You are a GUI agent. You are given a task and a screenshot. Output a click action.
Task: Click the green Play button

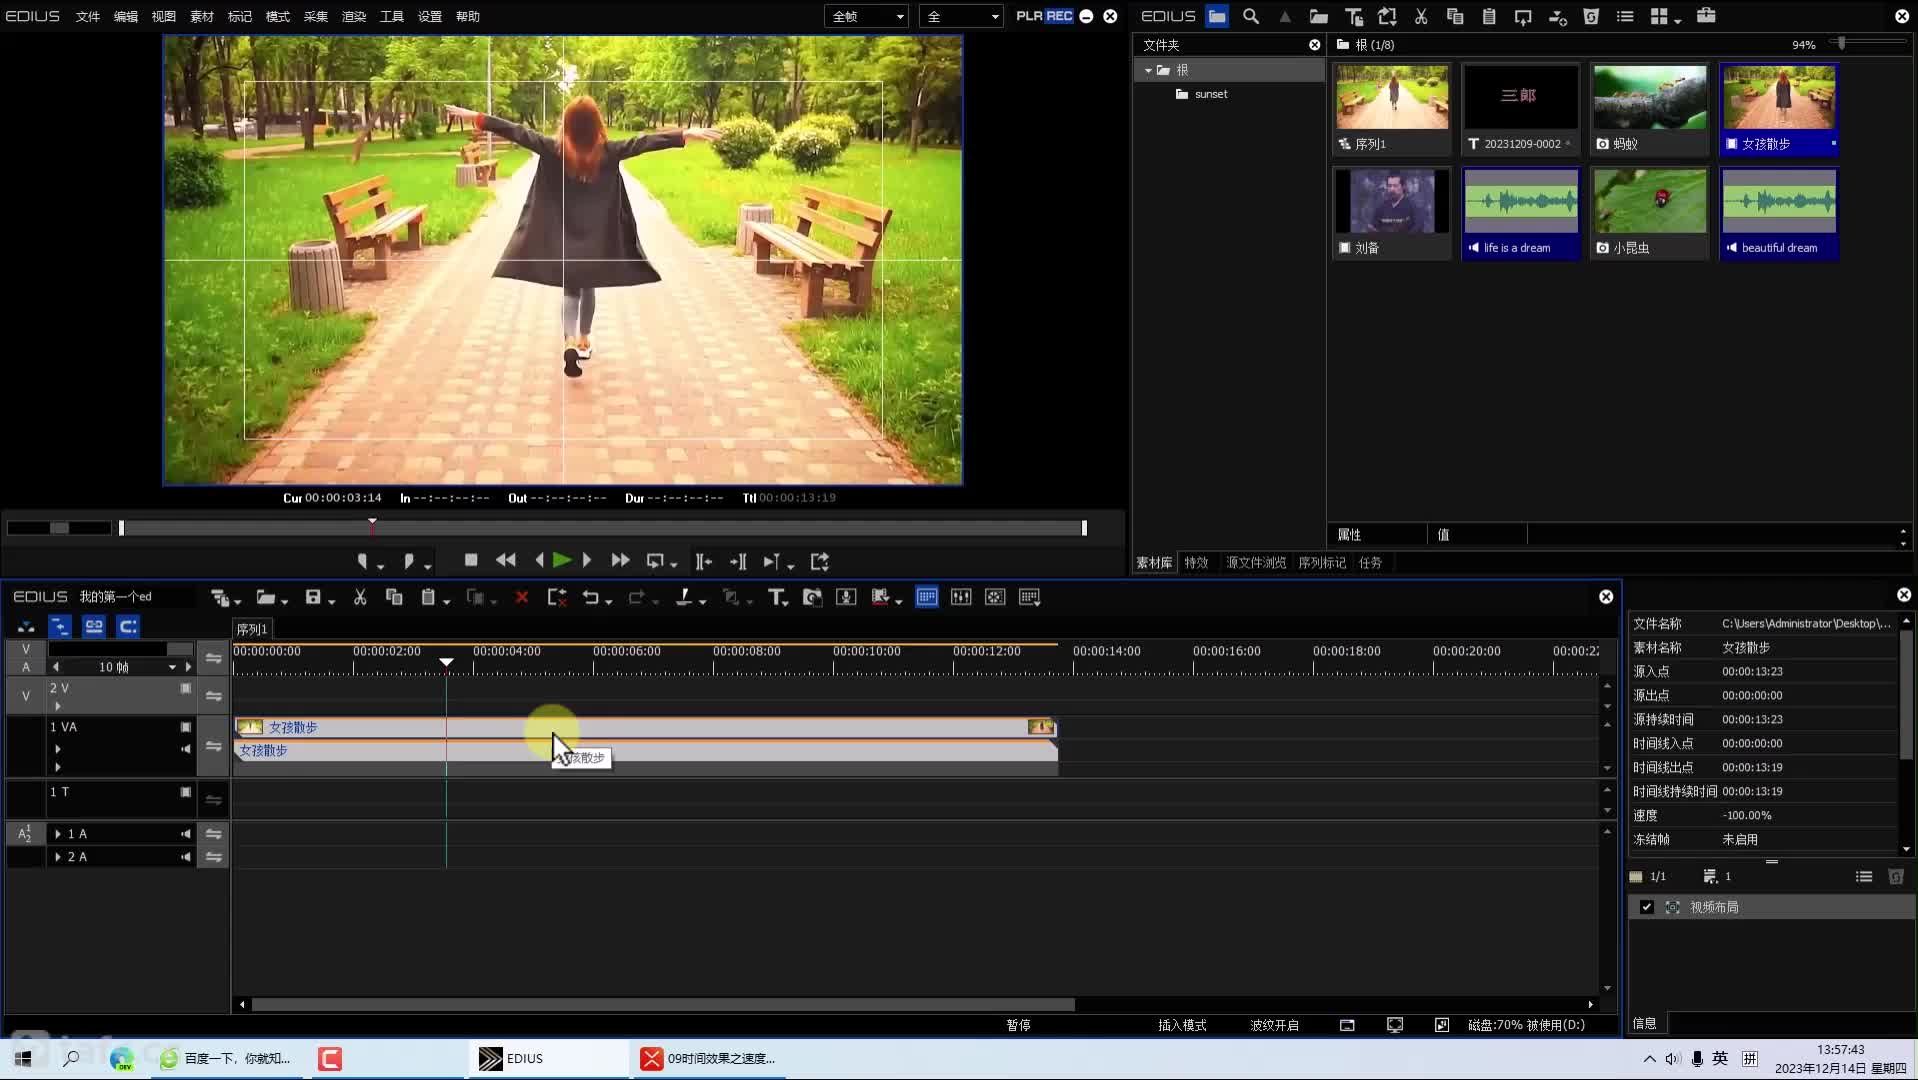562,561
